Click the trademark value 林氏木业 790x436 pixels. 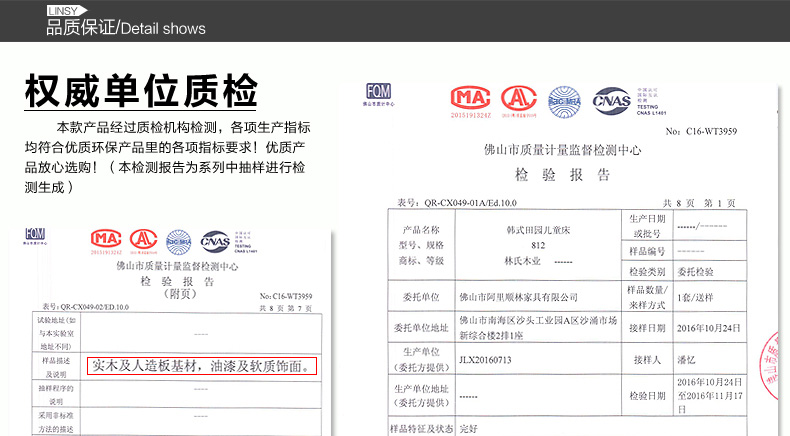tap(522, 261)
